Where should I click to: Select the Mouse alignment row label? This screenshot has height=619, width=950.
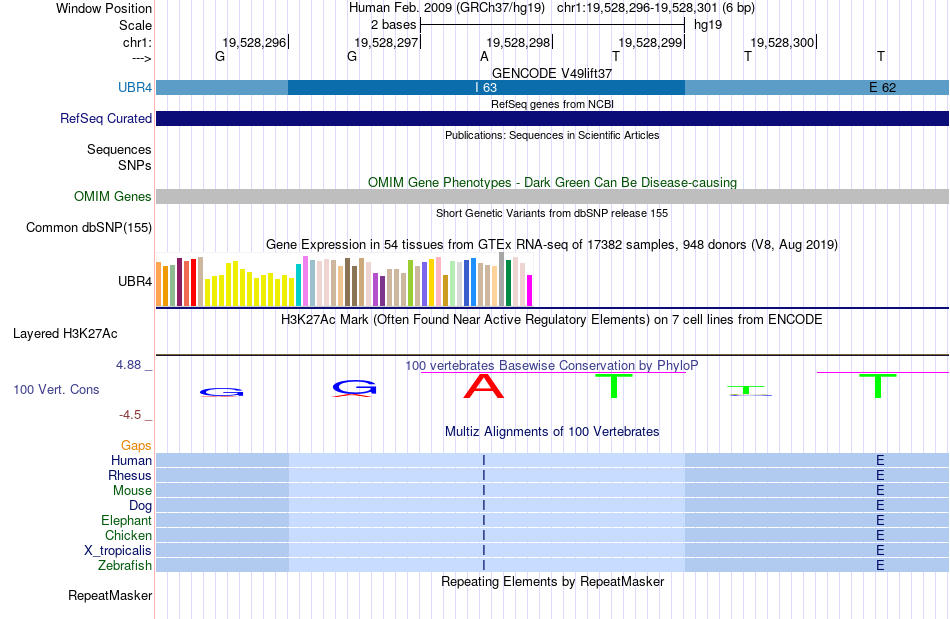[x=132, y=491]
